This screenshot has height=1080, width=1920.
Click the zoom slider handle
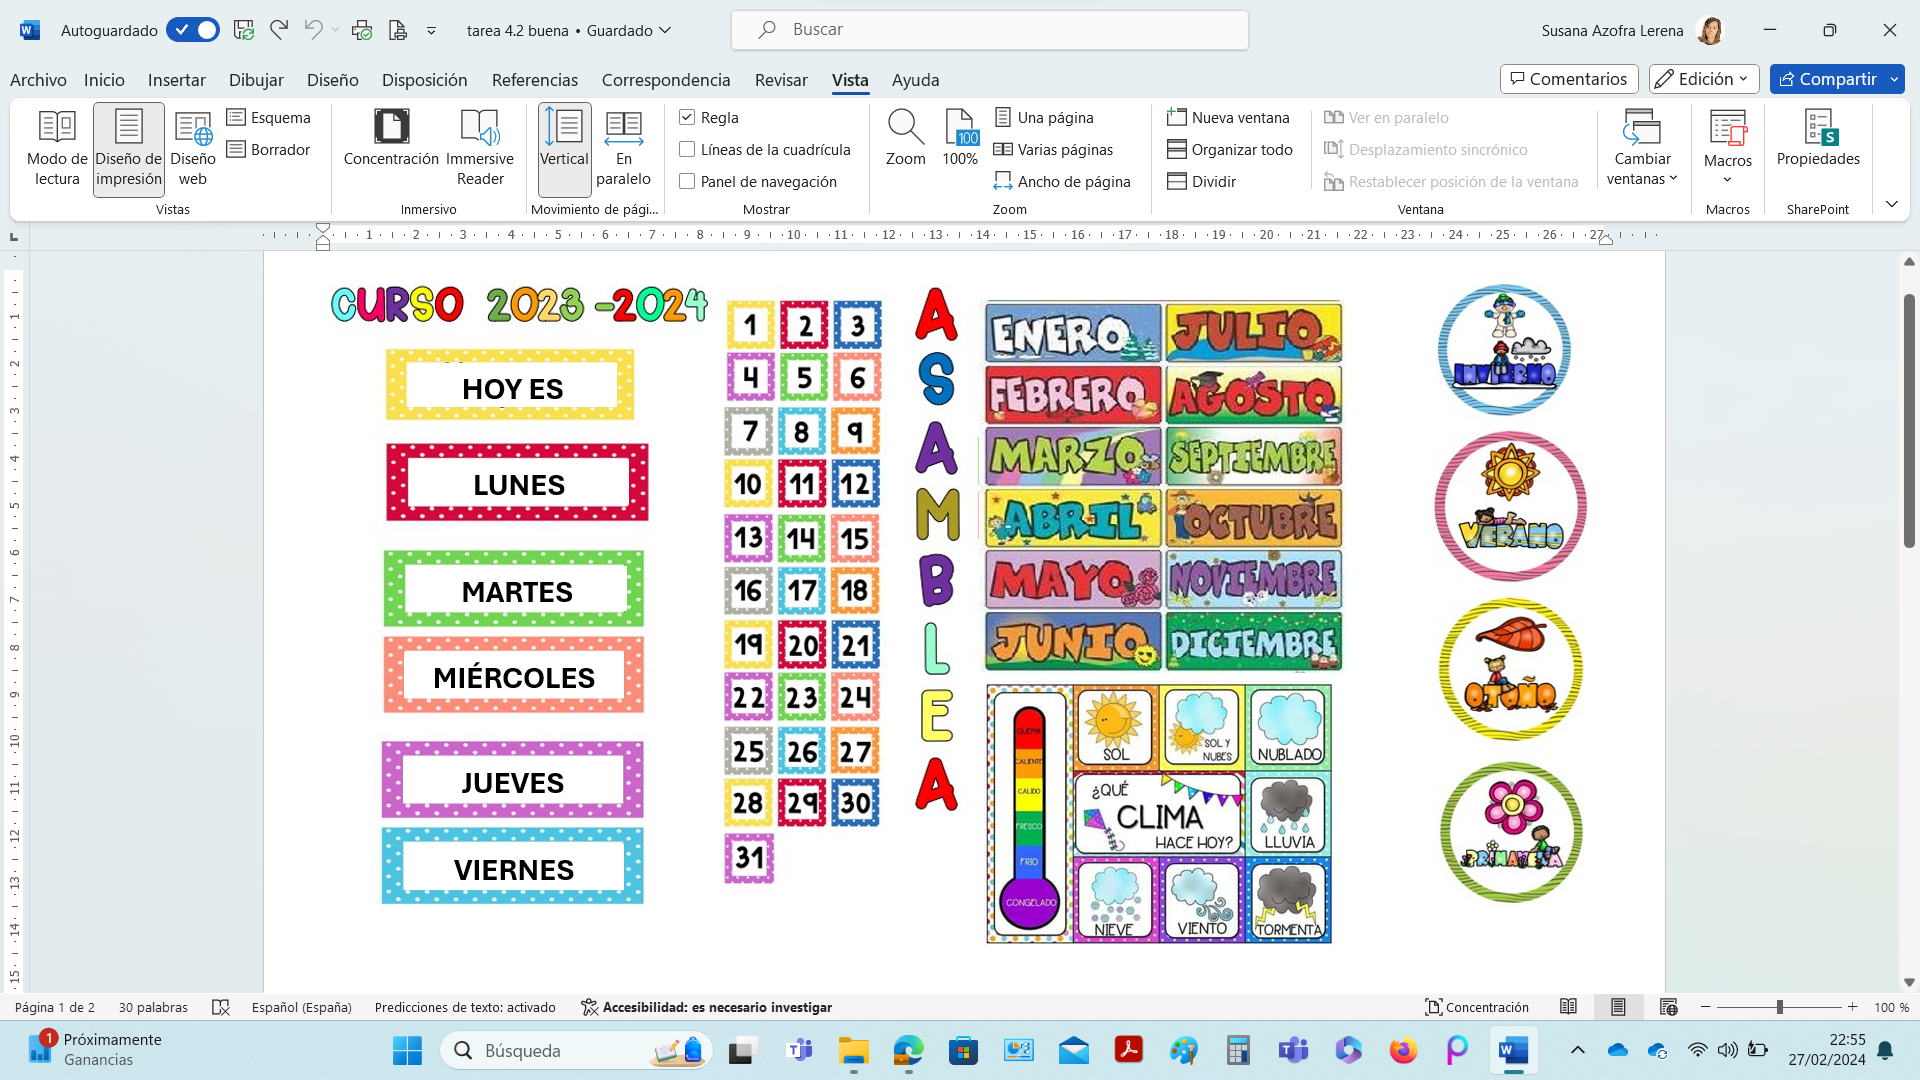click(1780, 1007)
